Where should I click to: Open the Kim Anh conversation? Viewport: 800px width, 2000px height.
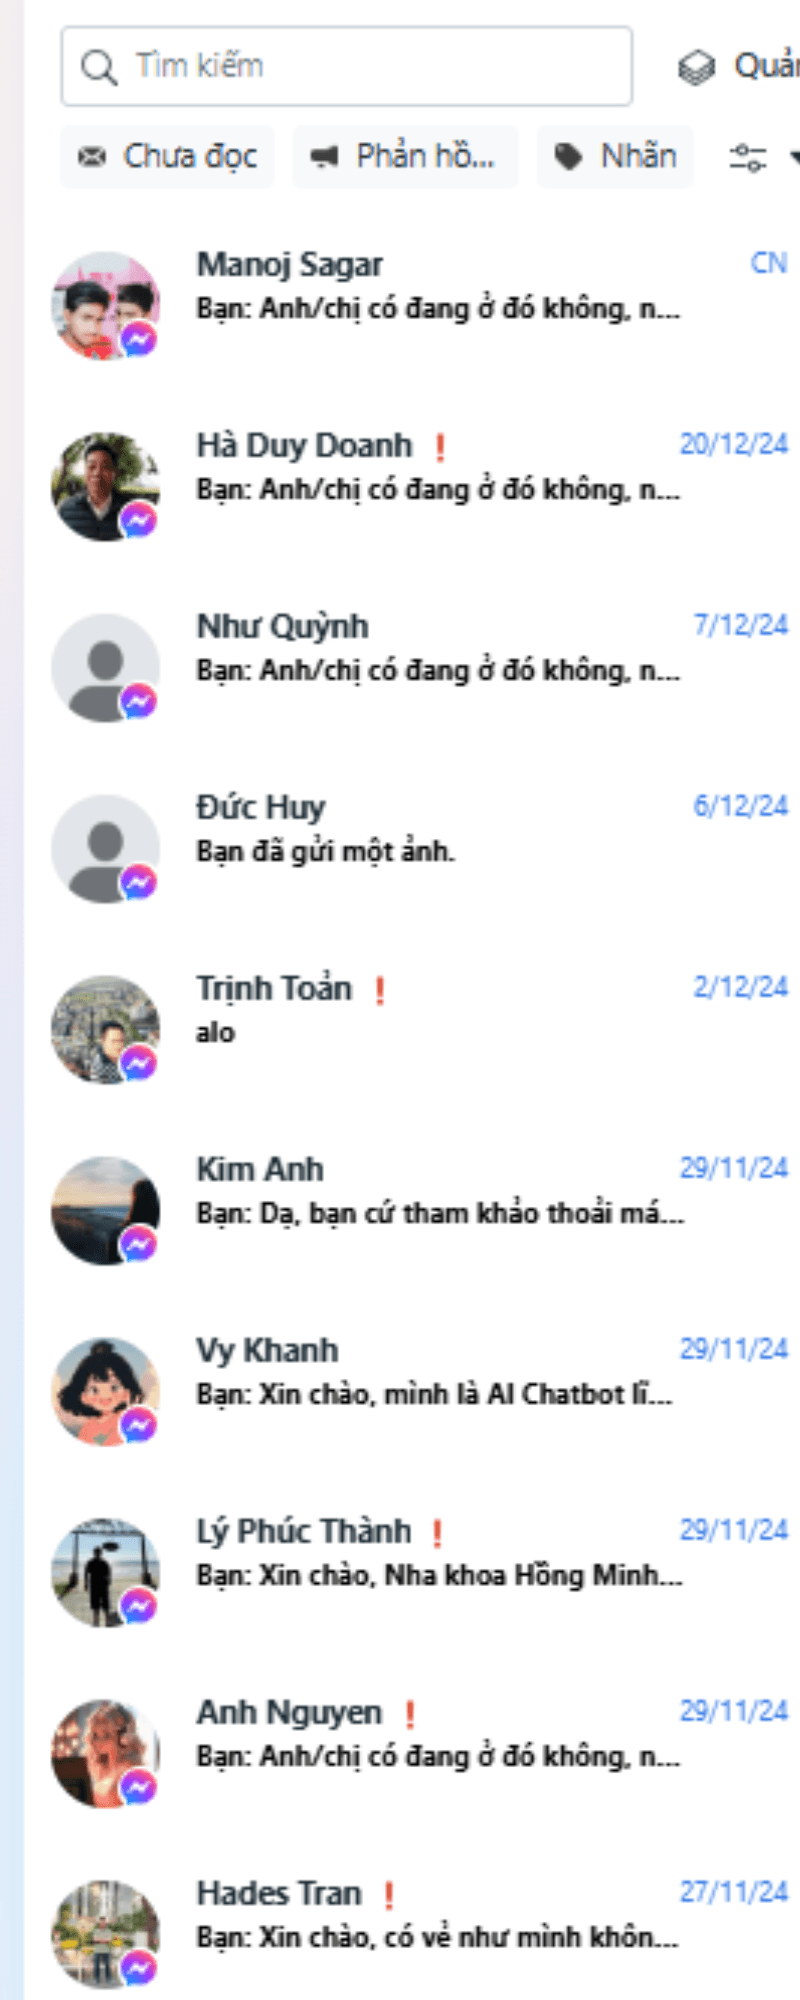[x=420, y=1210]
